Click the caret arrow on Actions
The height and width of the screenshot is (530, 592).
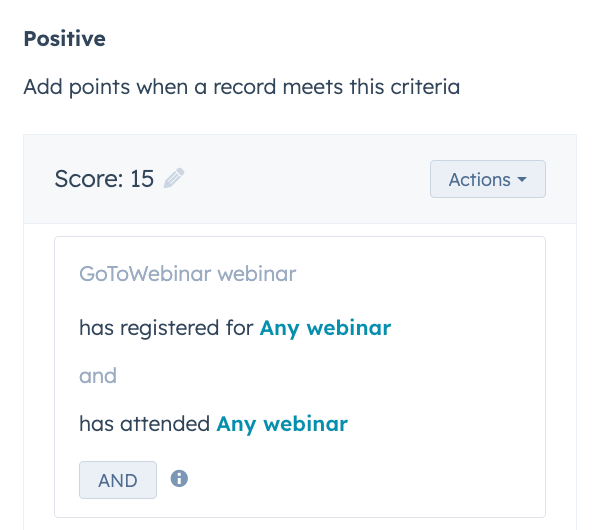(522, 180)
